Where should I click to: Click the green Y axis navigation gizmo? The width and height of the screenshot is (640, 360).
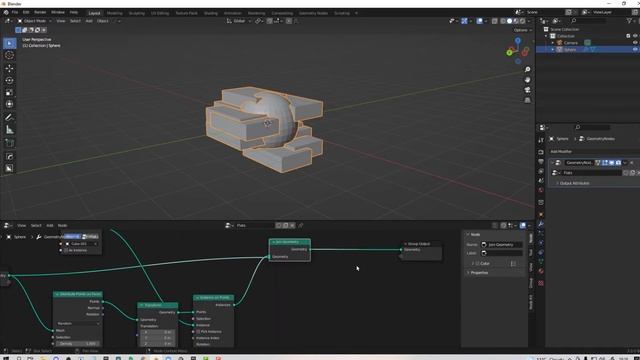[x=509, y=52]
